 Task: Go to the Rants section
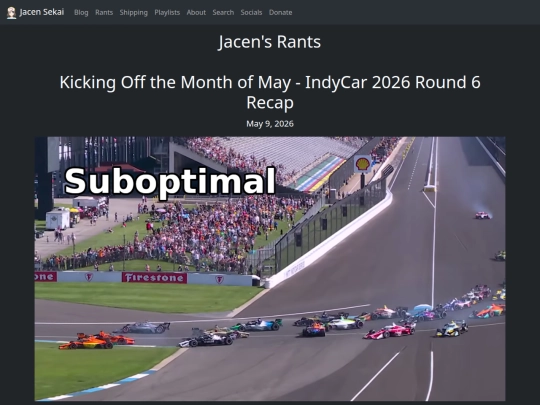[x=104, y=12]
